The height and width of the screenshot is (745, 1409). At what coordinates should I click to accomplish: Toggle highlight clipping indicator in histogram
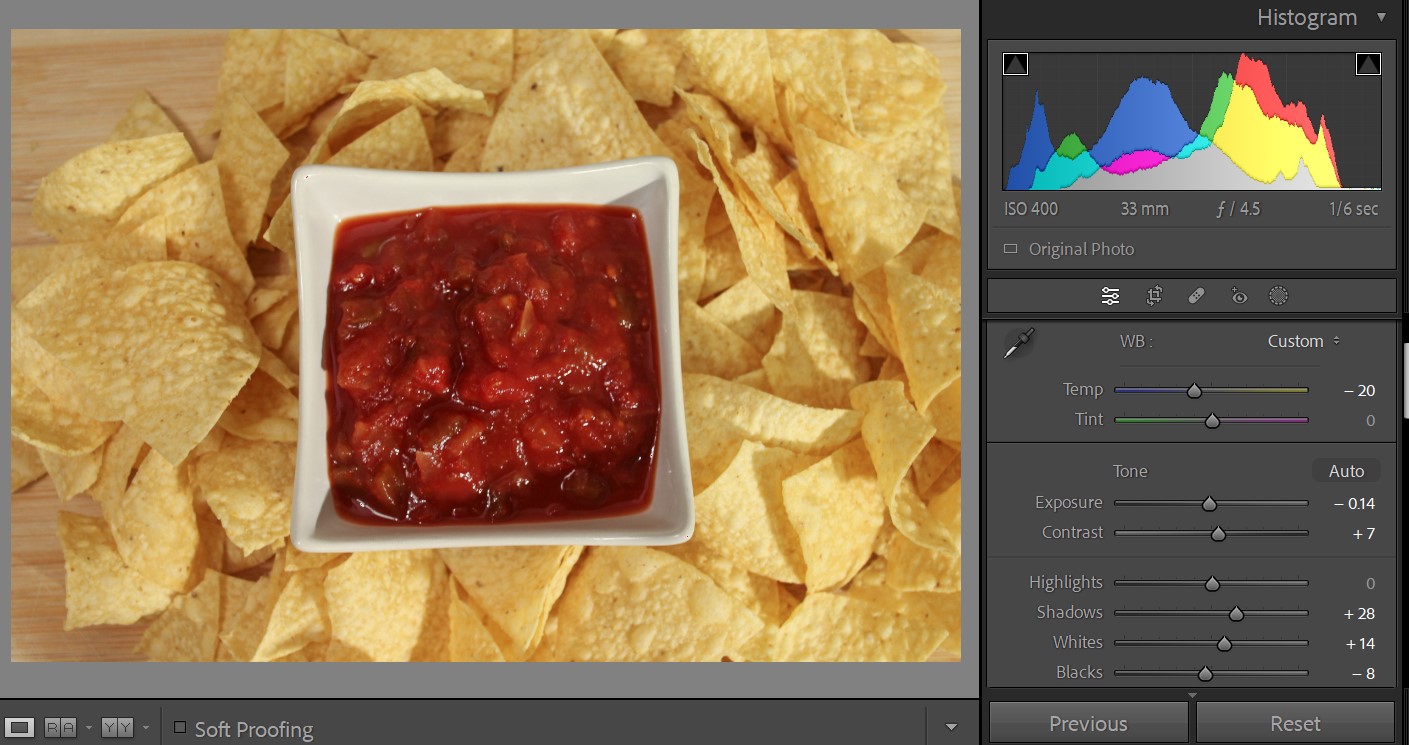1368,65
